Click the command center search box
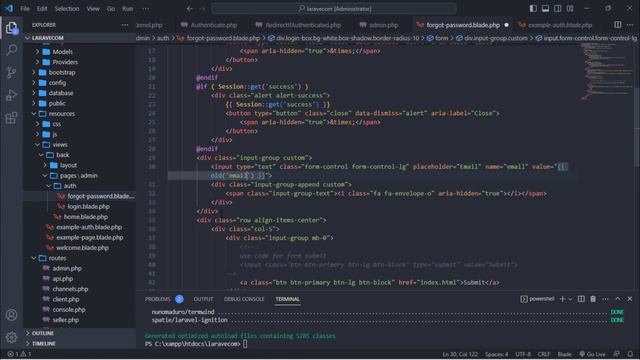 (x=334, y=9)
